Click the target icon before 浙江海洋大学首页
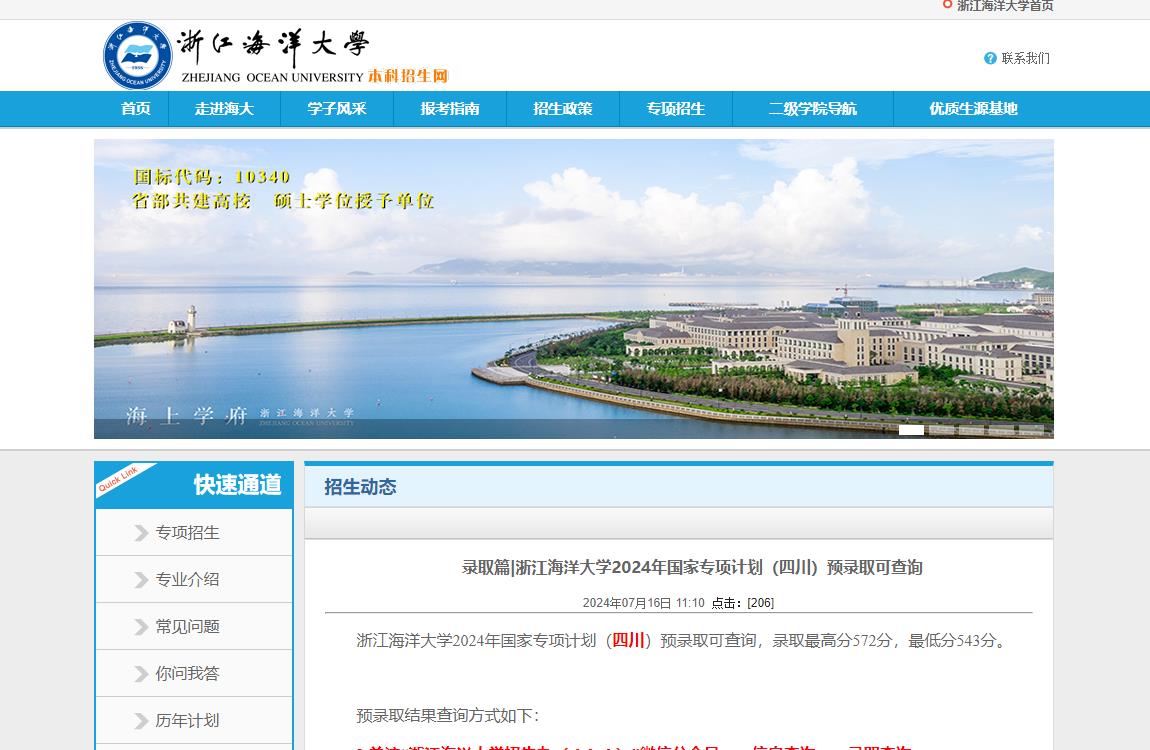 (x=948, y=5)
